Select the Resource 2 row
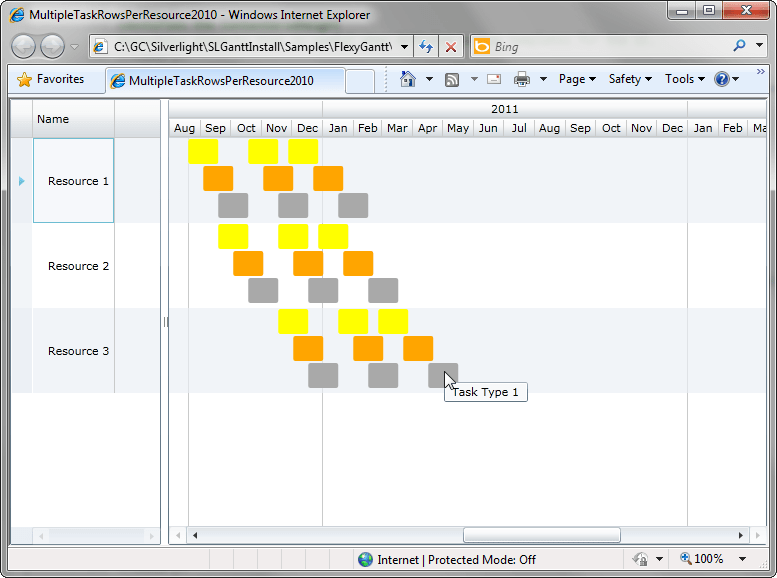The image size is (777, 578). [73, 266]
